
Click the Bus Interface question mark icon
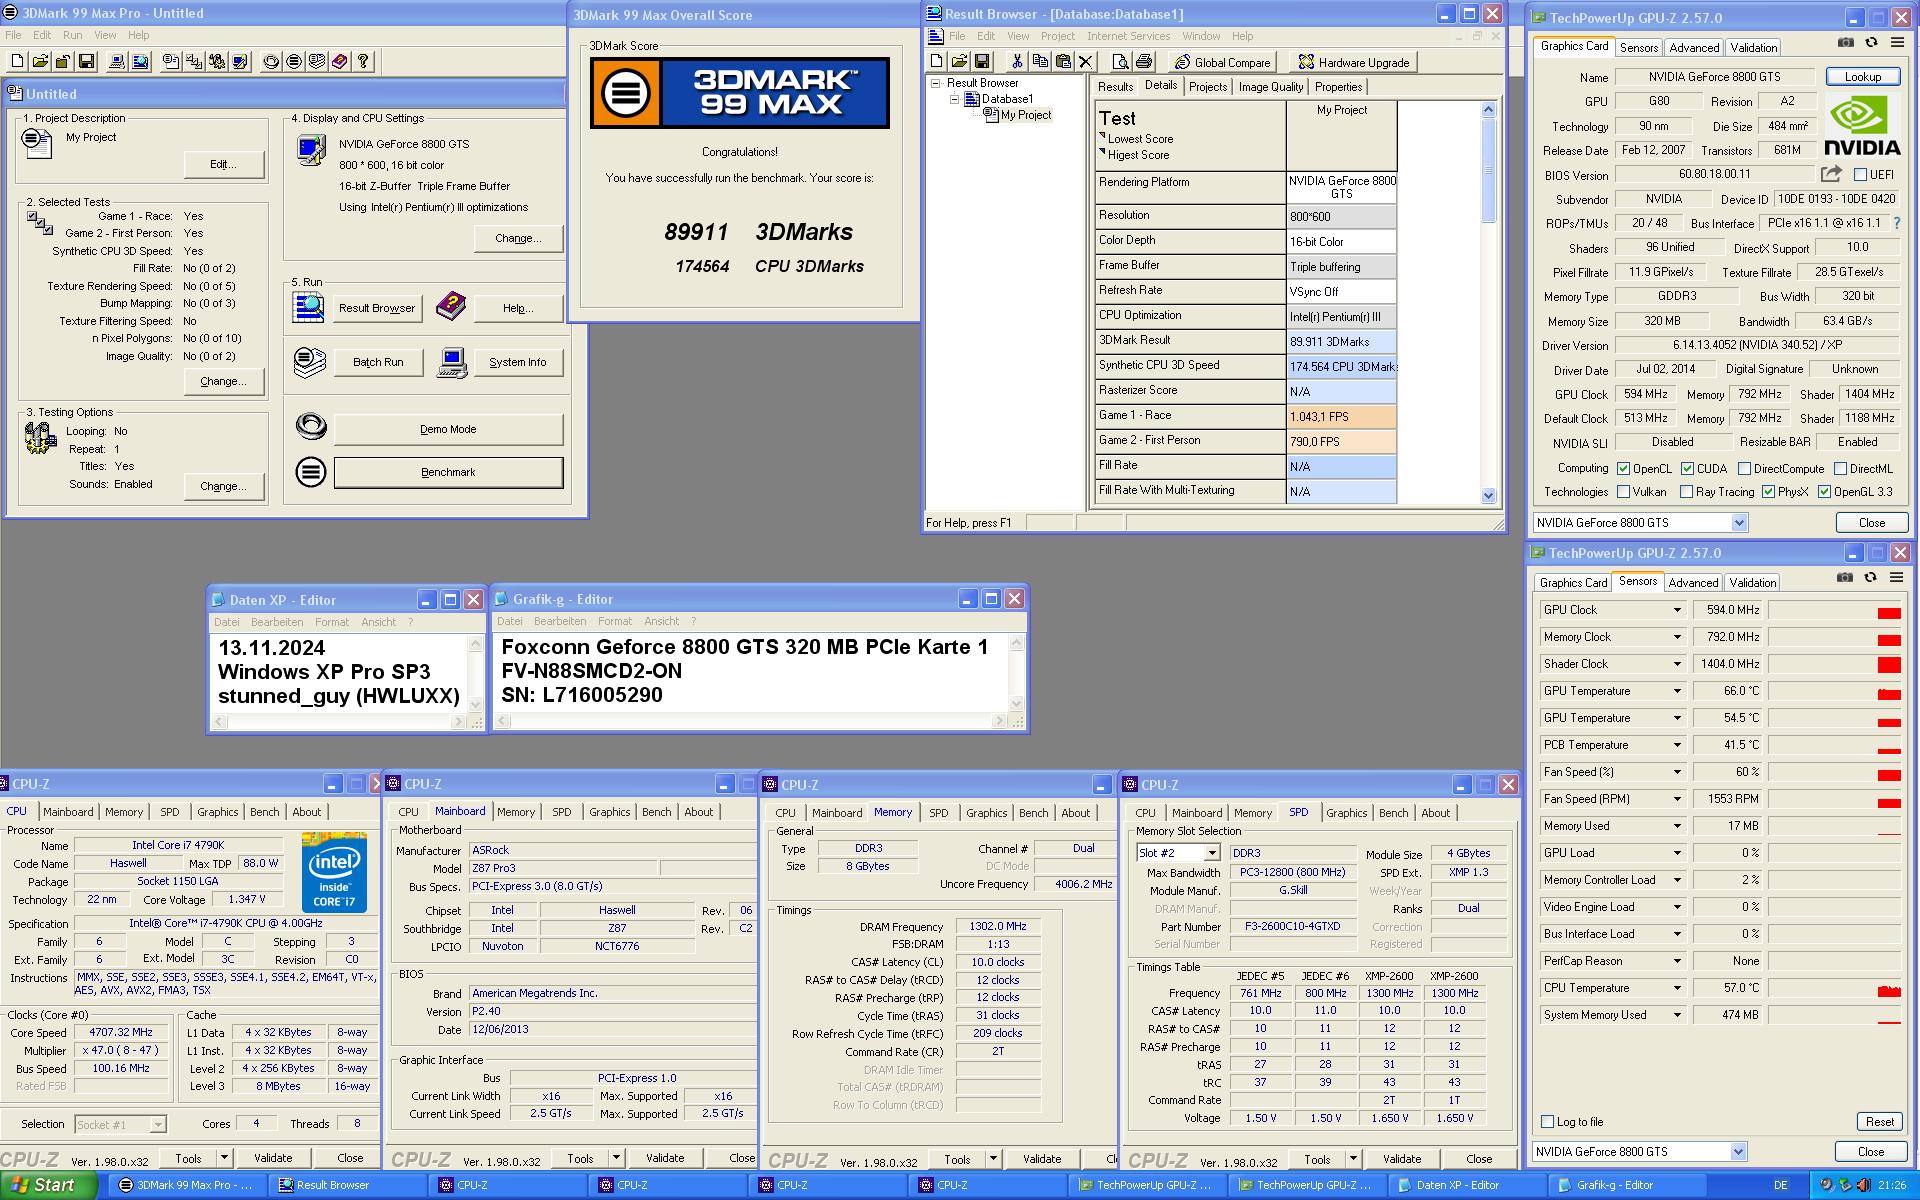pyautogui.click(x=1897, y=223)
